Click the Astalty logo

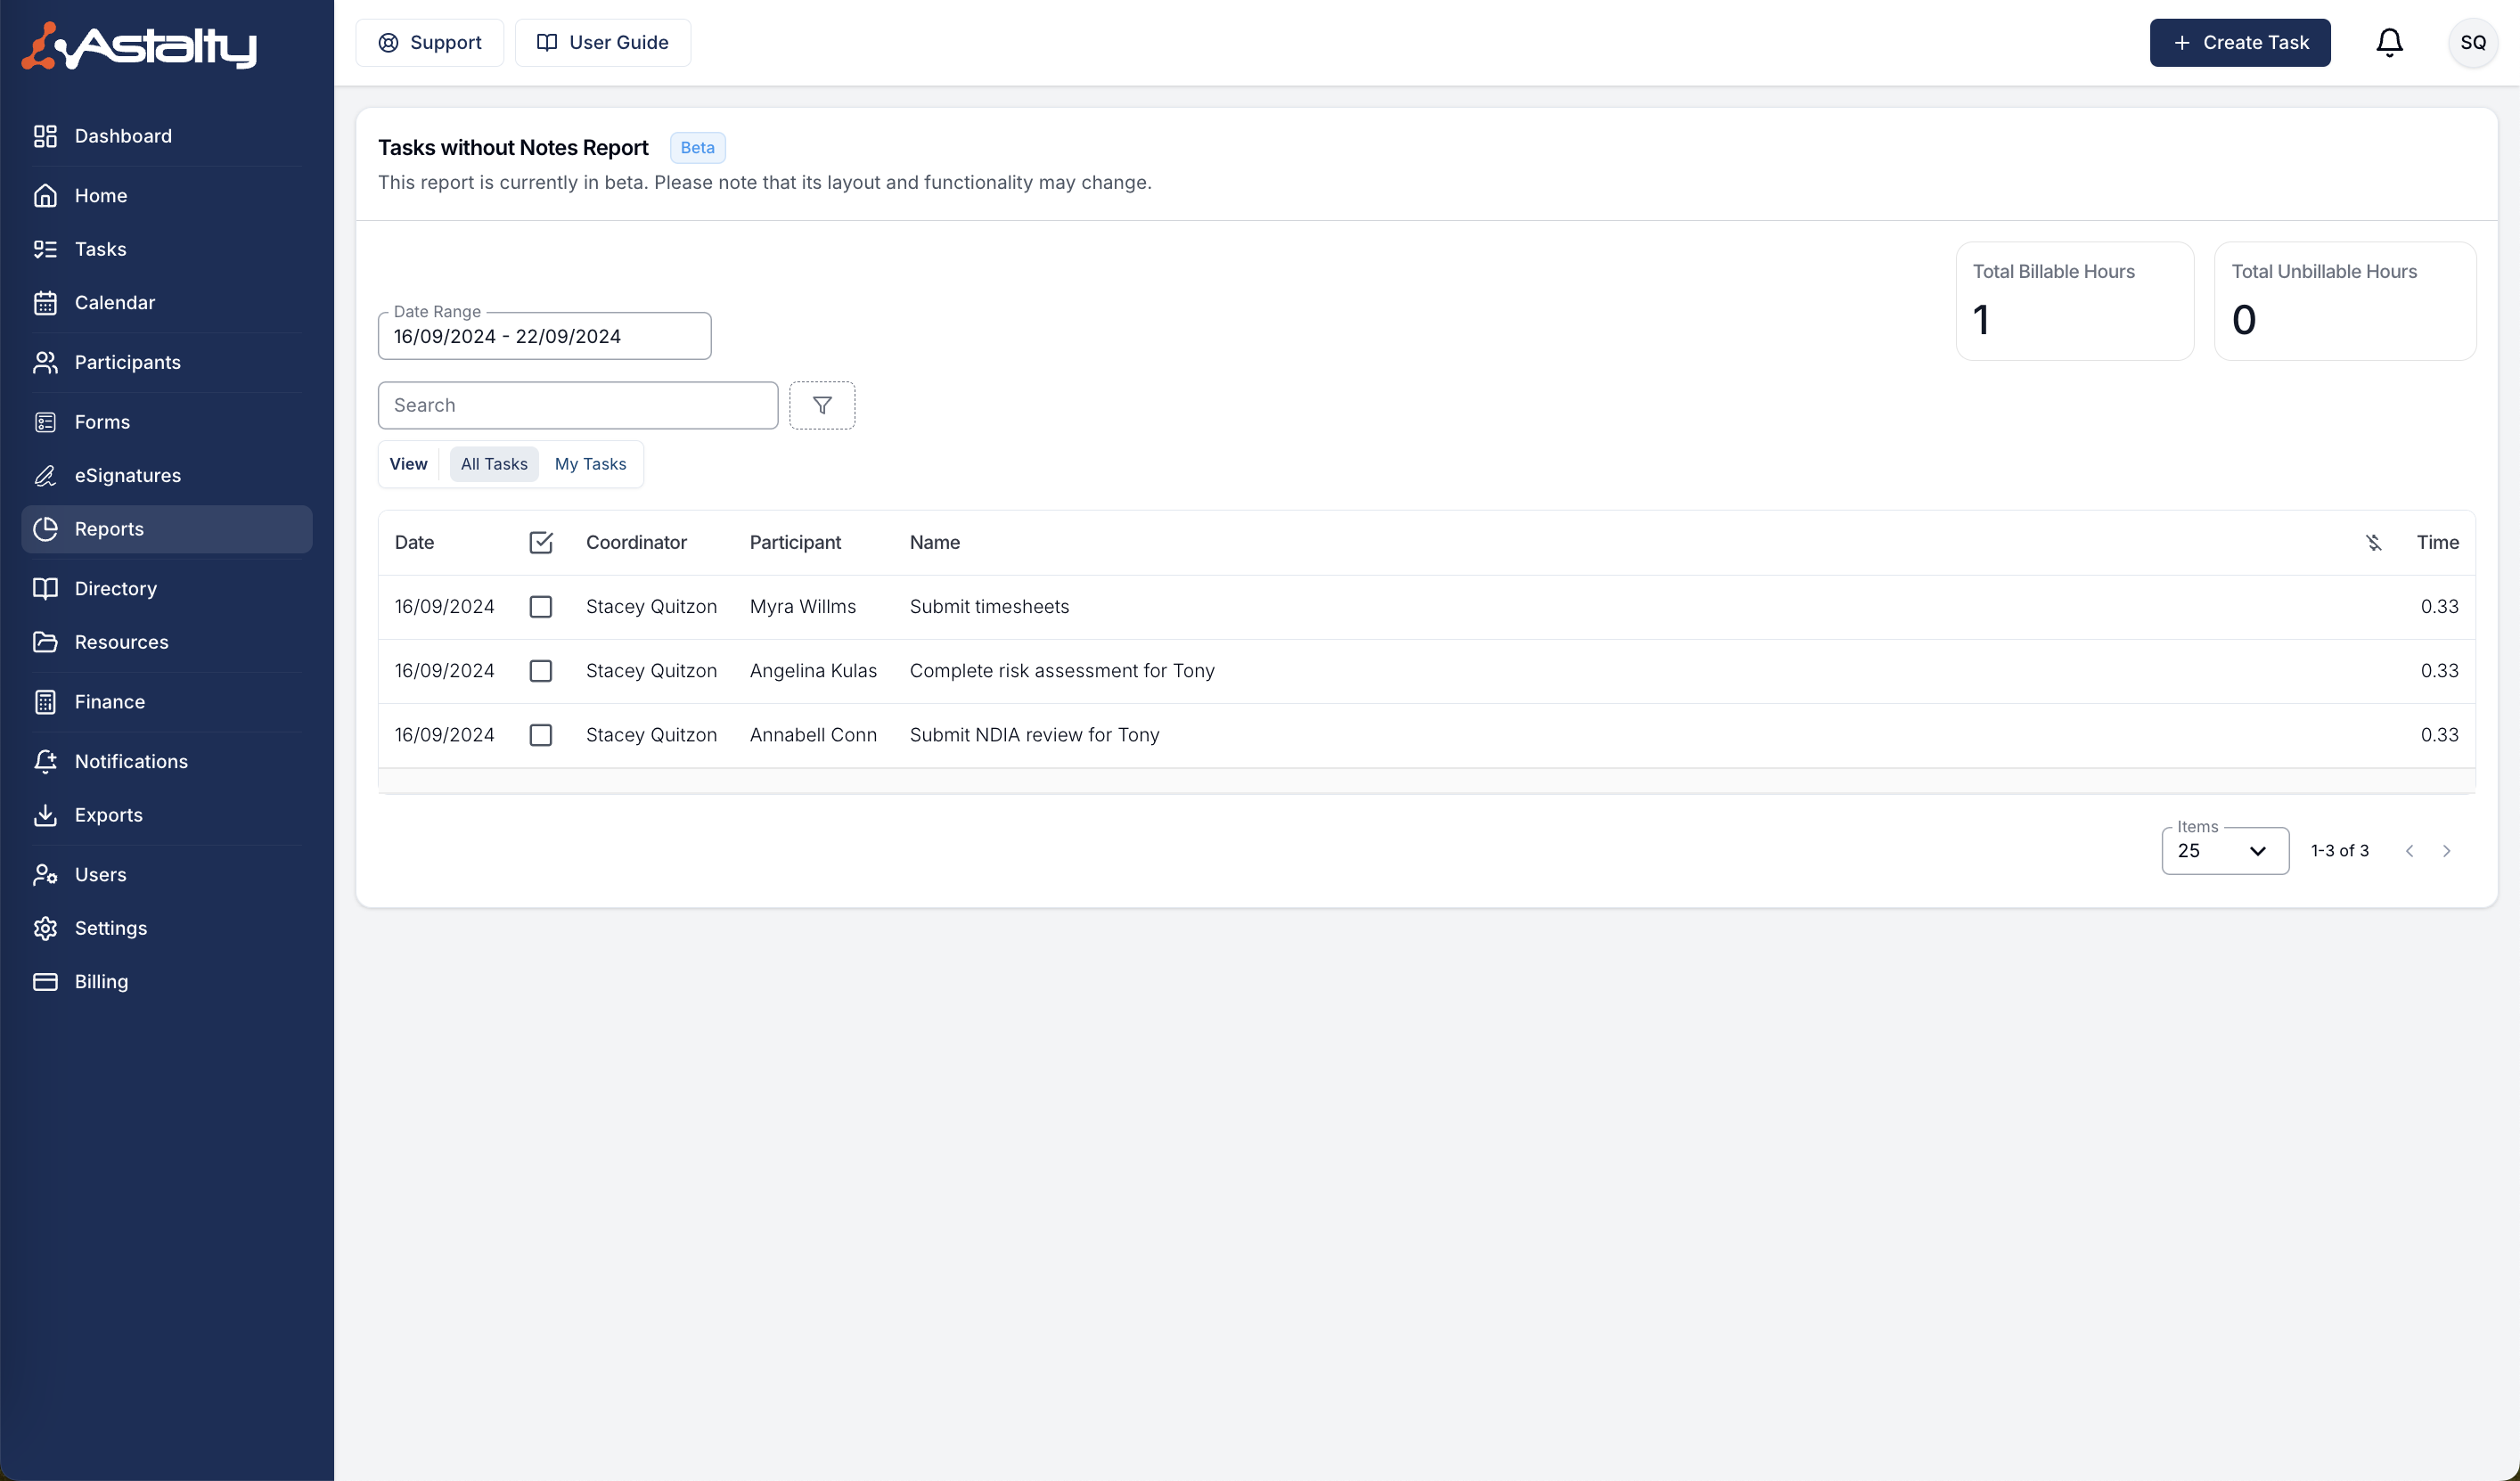(140, 45)
